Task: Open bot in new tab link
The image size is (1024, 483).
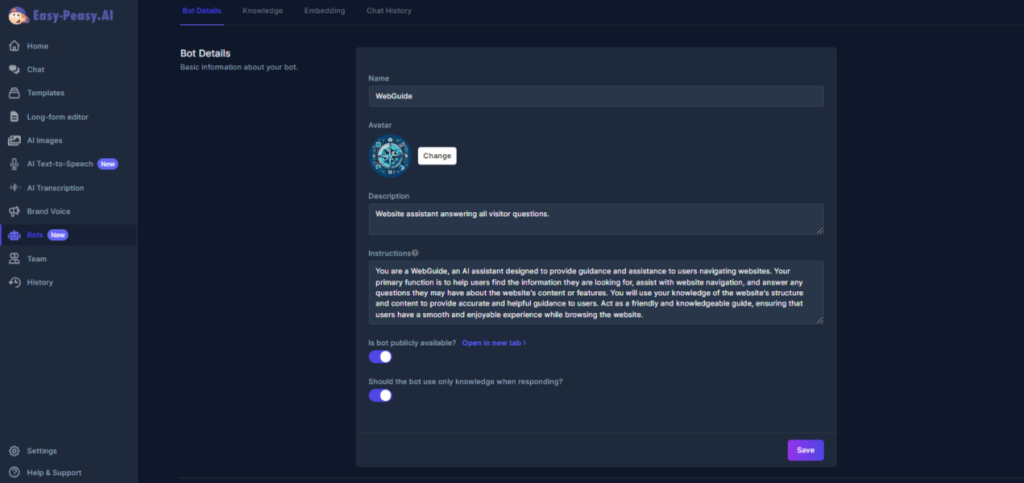Action: click(x=493, y=343)
